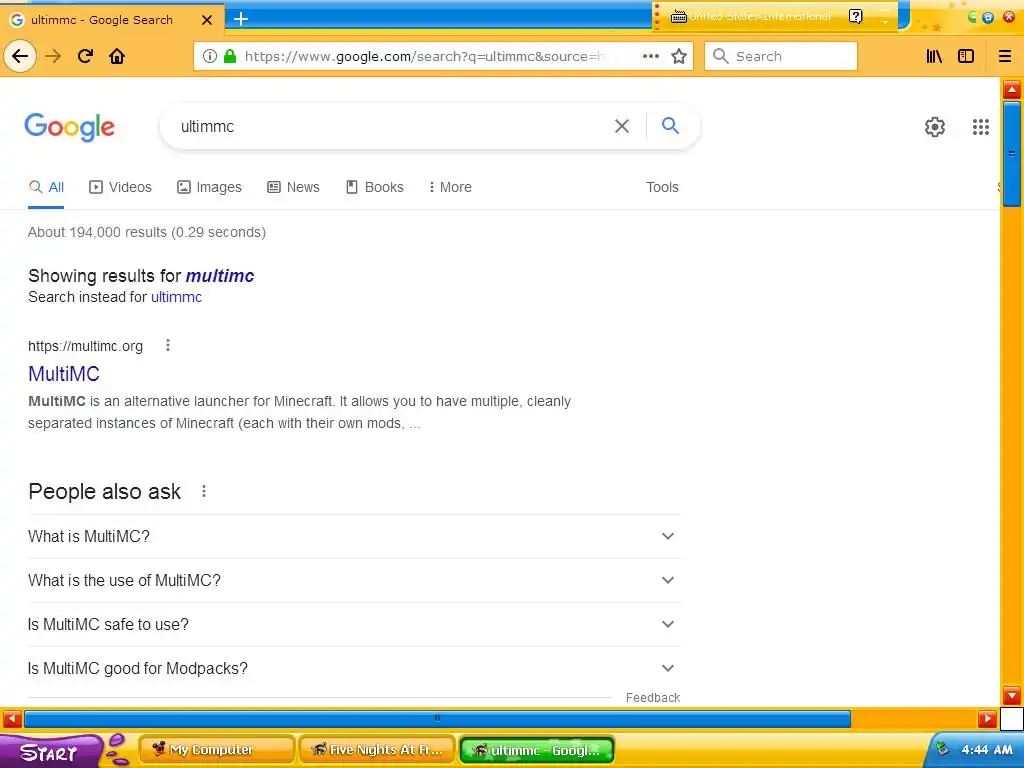This screenshot has width=1024, height=768.
Task: Open page actions three-dot menu in address bar
Action: (650, 56)
